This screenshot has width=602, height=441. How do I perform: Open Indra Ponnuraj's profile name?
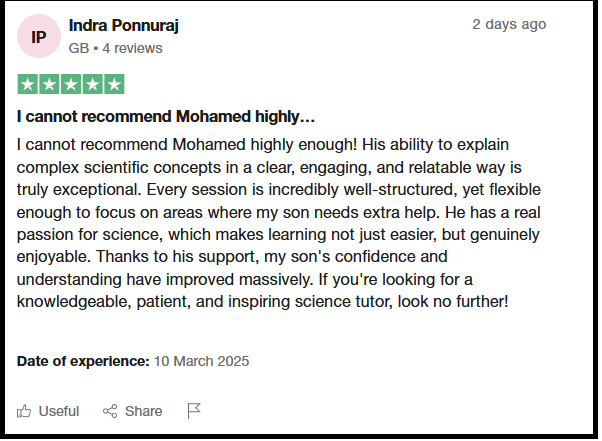point(124,26)
